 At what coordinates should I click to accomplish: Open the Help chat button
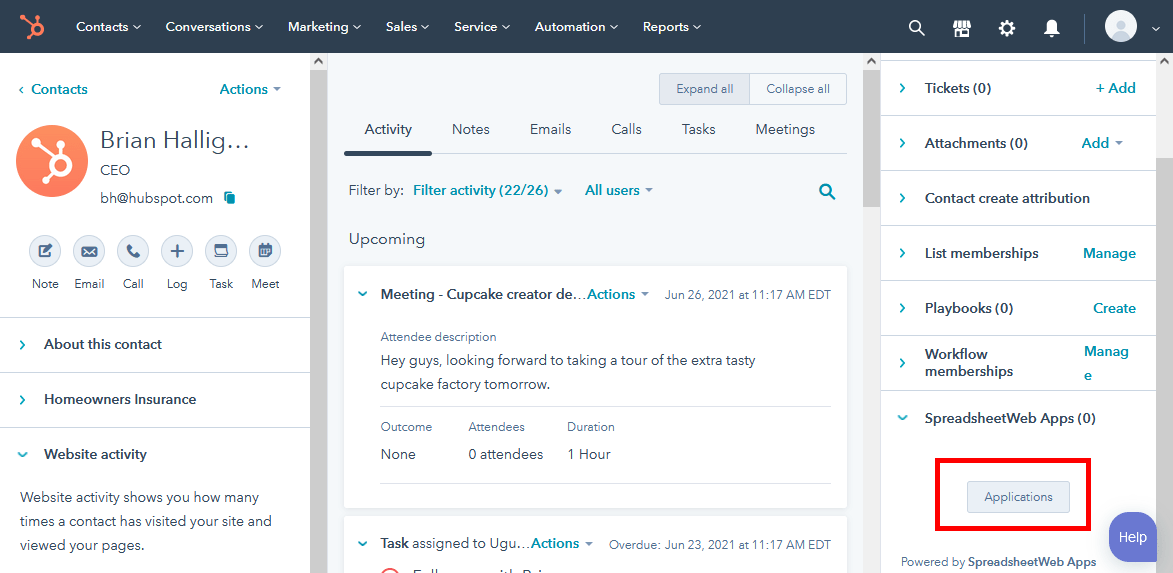point(1133,537)
